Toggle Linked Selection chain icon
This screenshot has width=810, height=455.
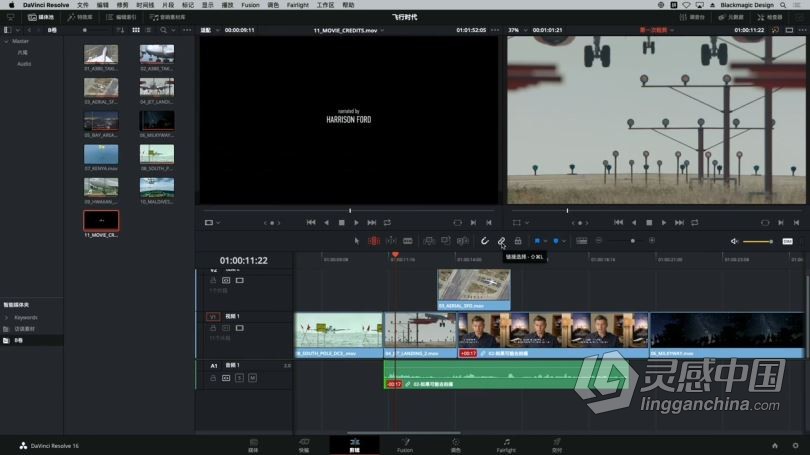coord(501,241)
